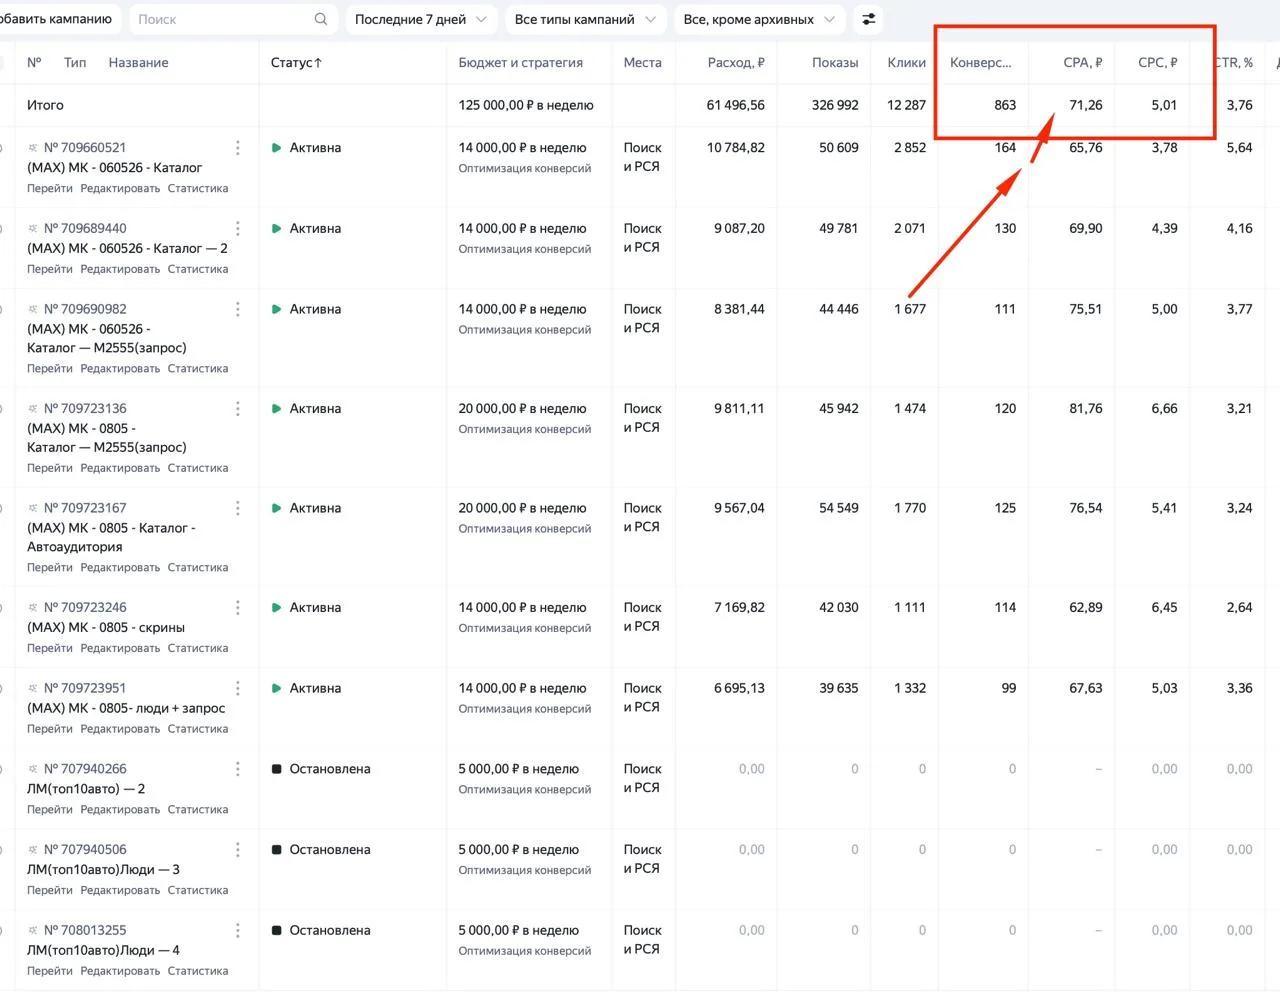This screenshot has width=1280, height=995.
Task: Follow 'Перейти' link under campaign 708013255
Action: pos(50,972)
